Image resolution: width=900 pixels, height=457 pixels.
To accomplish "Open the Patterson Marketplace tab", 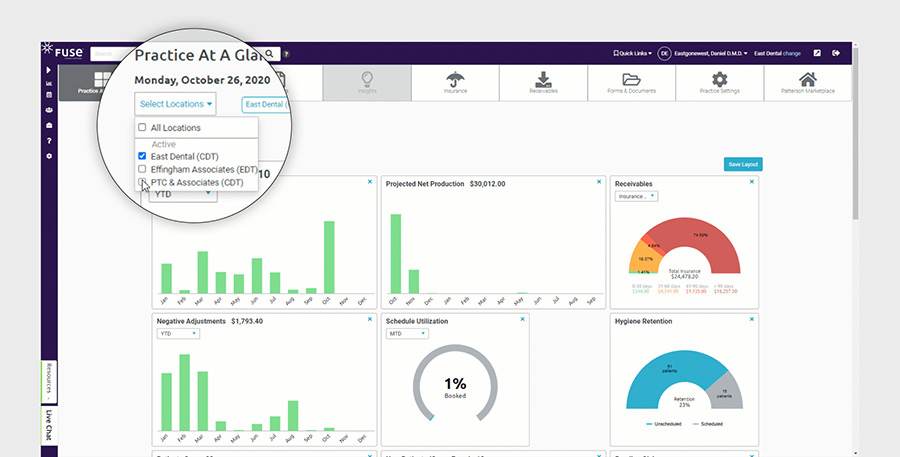I will point(808,83).
